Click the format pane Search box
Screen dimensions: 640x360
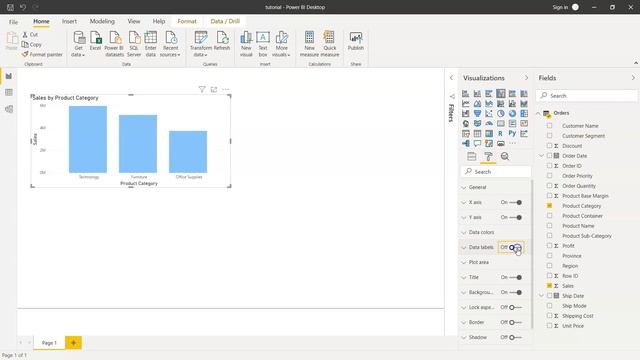496,172
